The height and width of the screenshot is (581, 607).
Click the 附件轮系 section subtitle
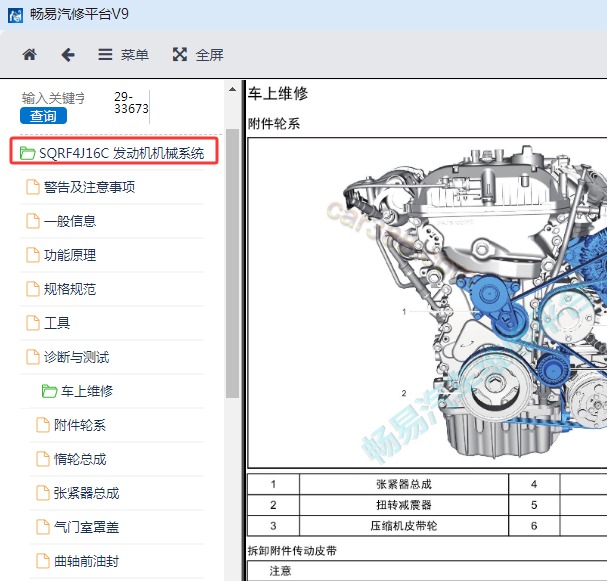click(x=274, y=124)
